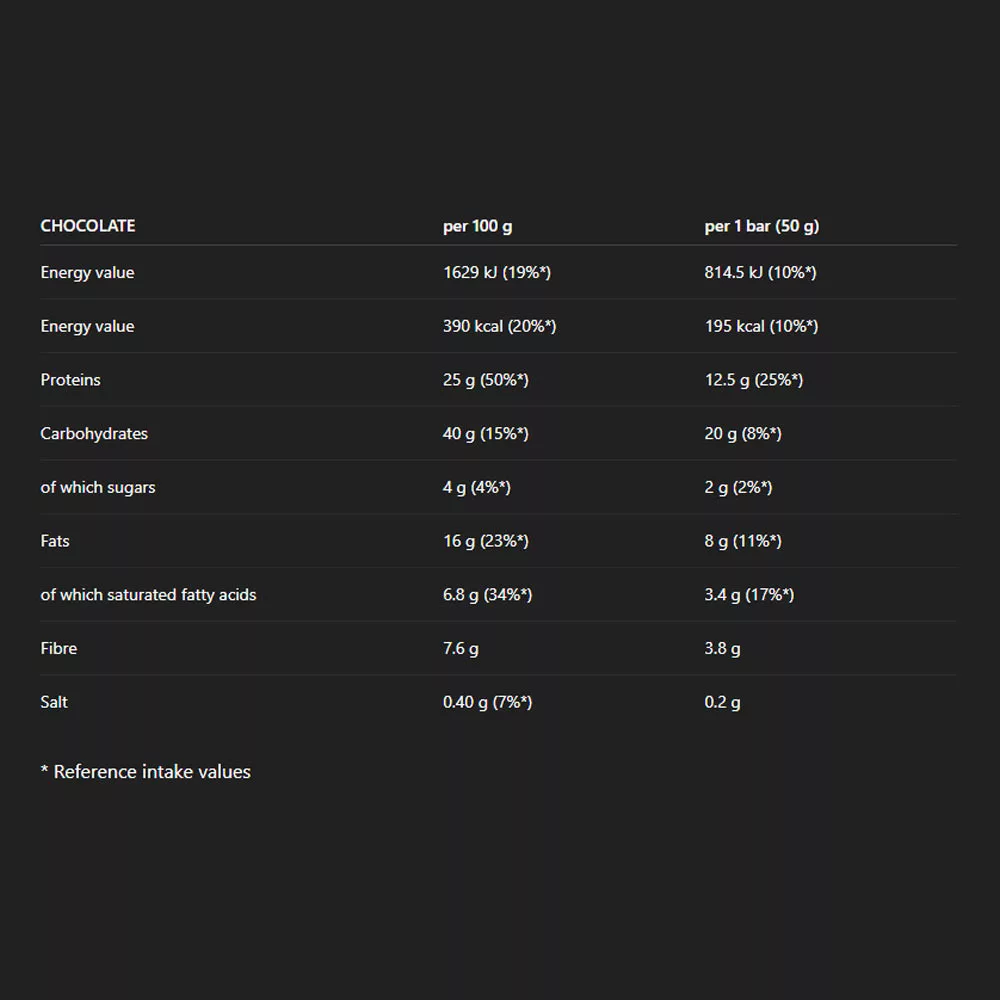Select the 195 kcal per bar value
Screen dimensions: 1000x1000
760,327
